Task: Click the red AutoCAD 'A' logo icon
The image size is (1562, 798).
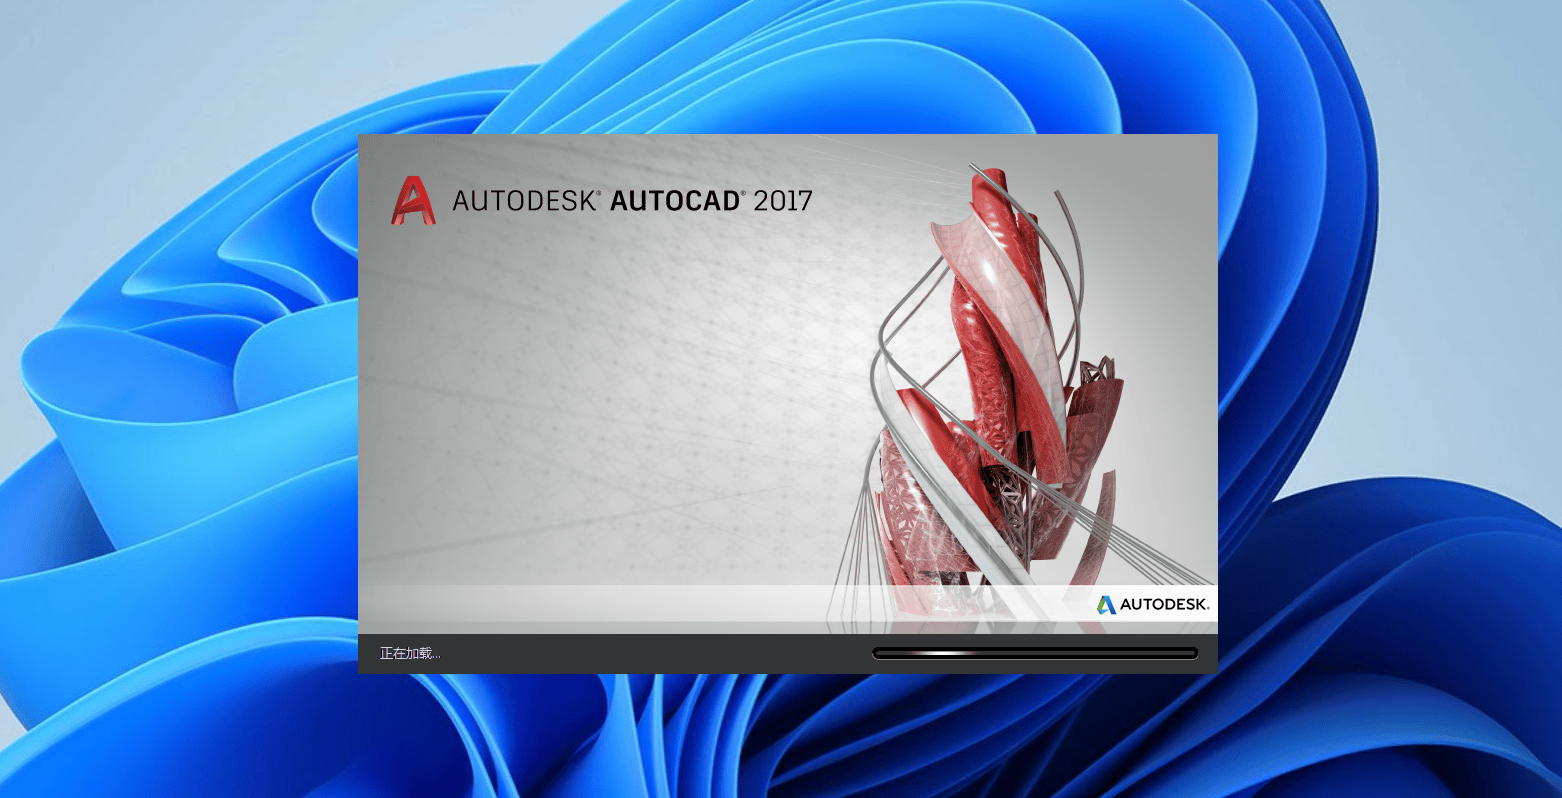Action: point(413,200)
